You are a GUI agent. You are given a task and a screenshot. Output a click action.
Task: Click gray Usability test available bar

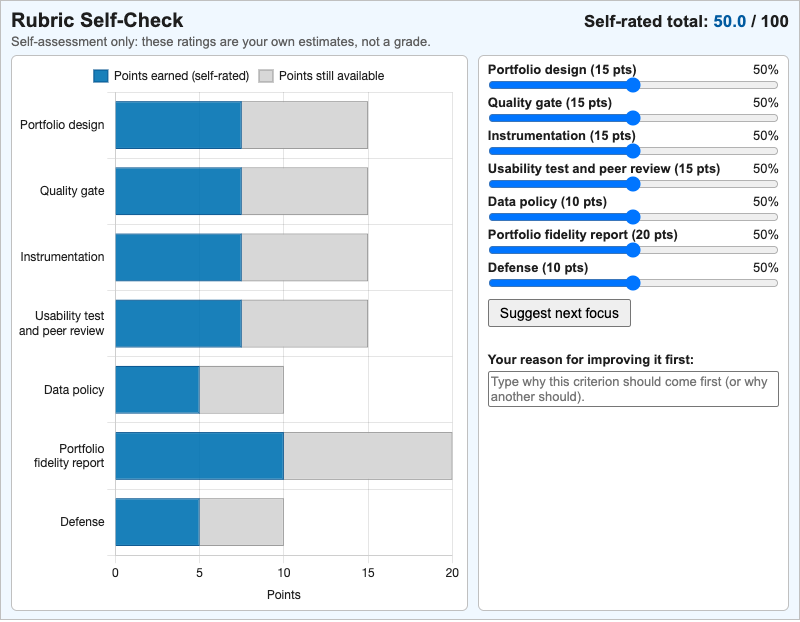point(305,324)
